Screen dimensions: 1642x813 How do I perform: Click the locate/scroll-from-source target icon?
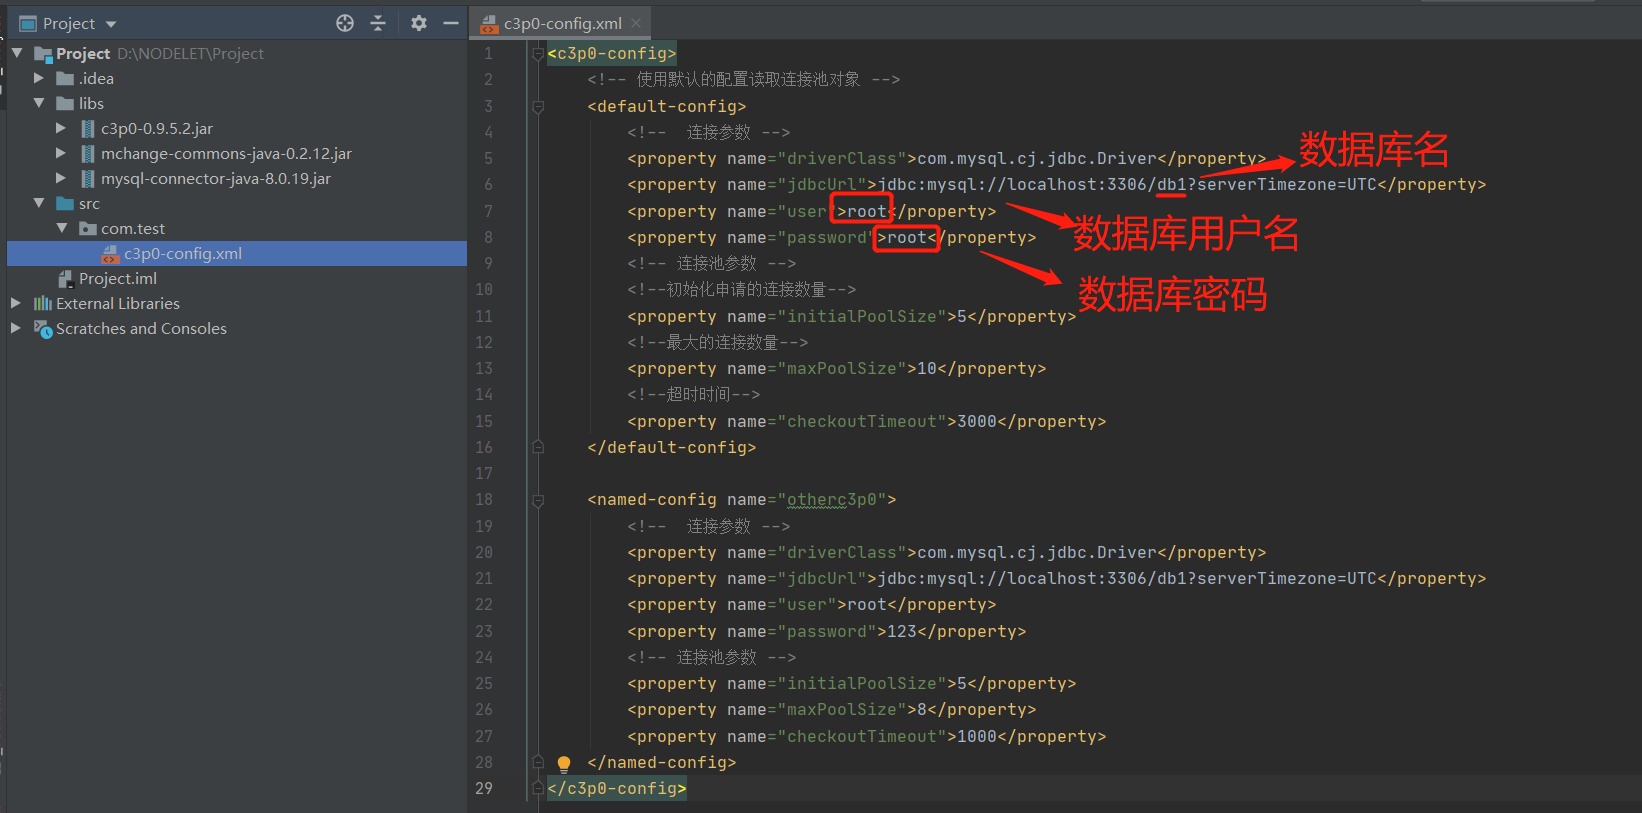345,23
